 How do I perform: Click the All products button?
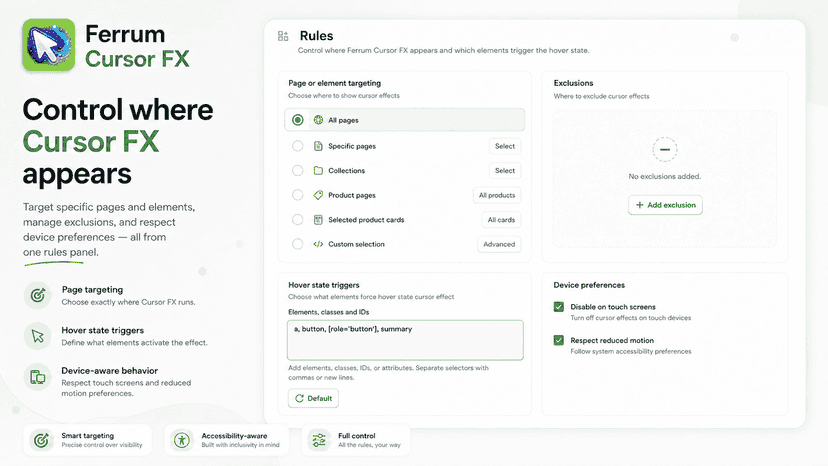click(497, 195)
